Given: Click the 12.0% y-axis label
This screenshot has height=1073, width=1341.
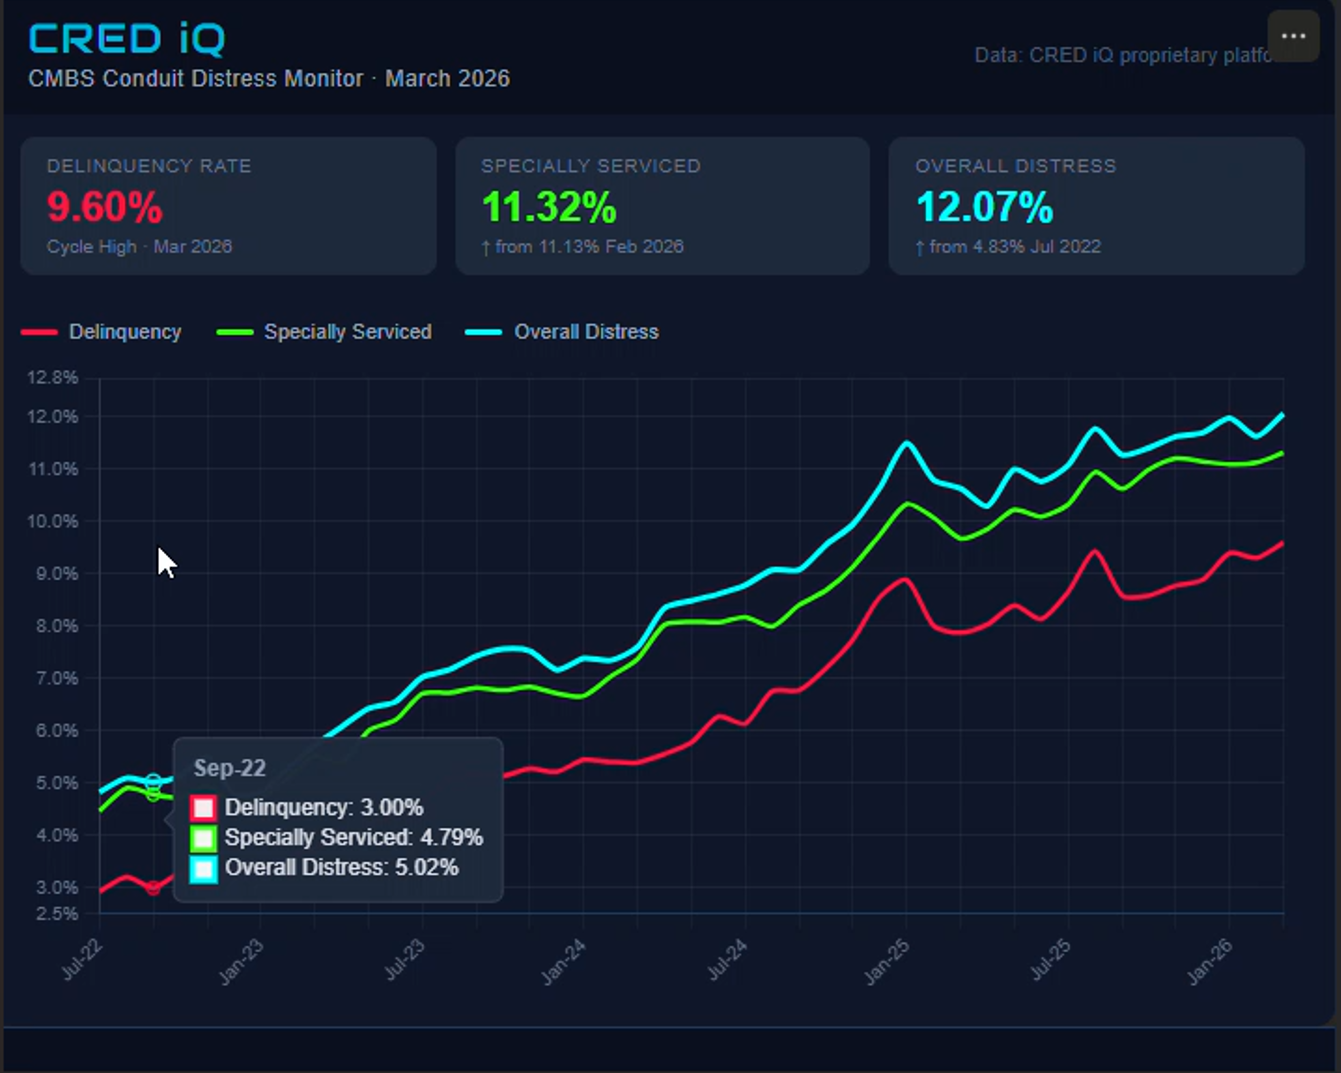Looking at the screenshot, I should pyautogui.click(x=52, y=417).
